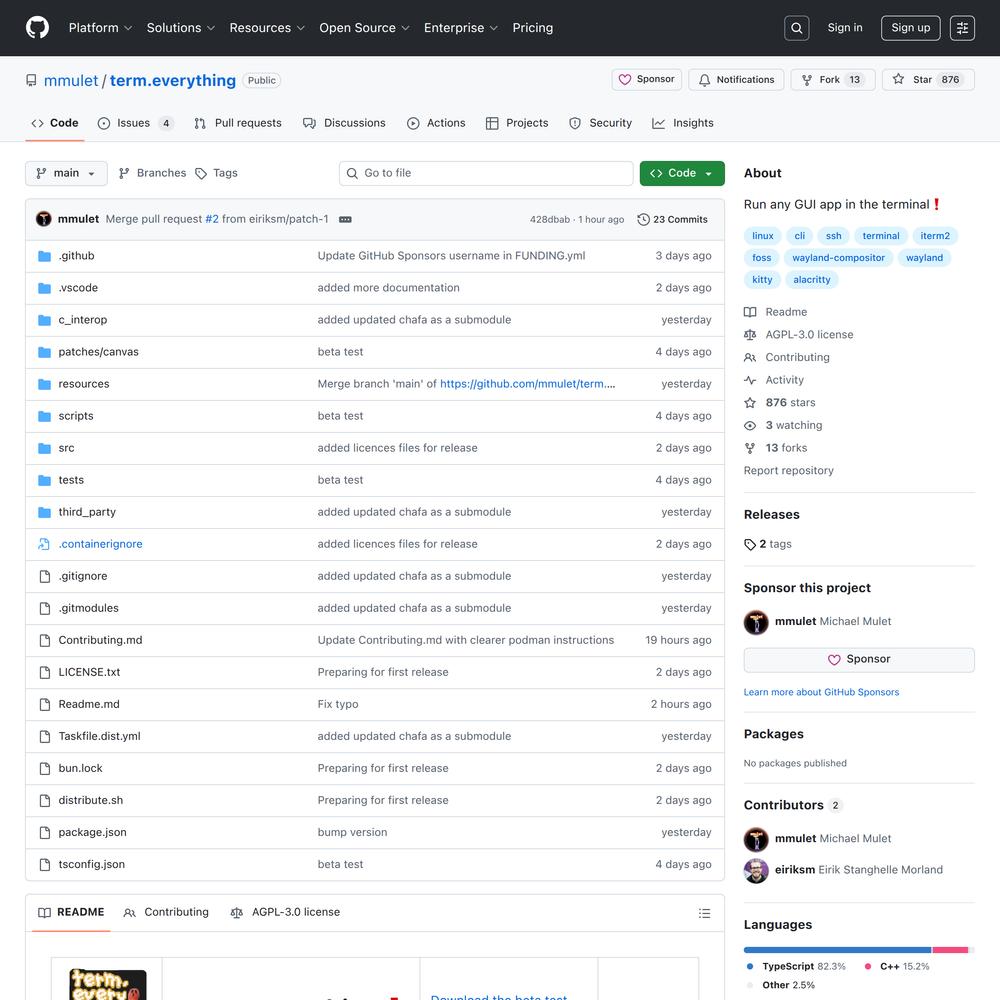Click eiriksm contributor avatar
The width and height of the screenshot is (1000, 1000).
click(x=756, y=870)
